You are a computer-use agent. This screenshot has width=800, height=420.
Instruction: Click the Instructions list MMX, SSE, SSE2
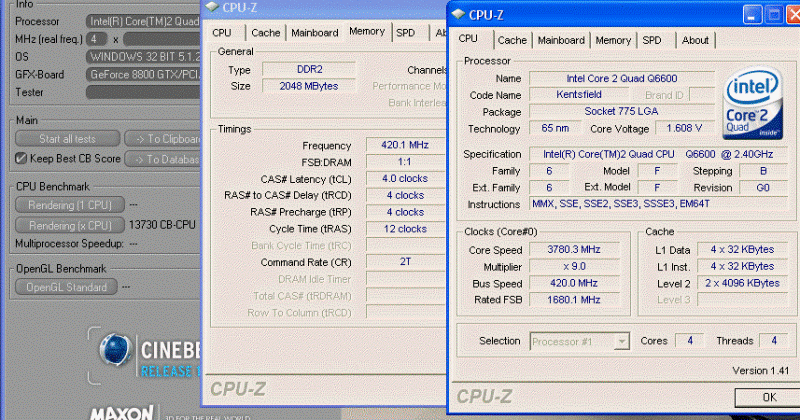point(658,204)
